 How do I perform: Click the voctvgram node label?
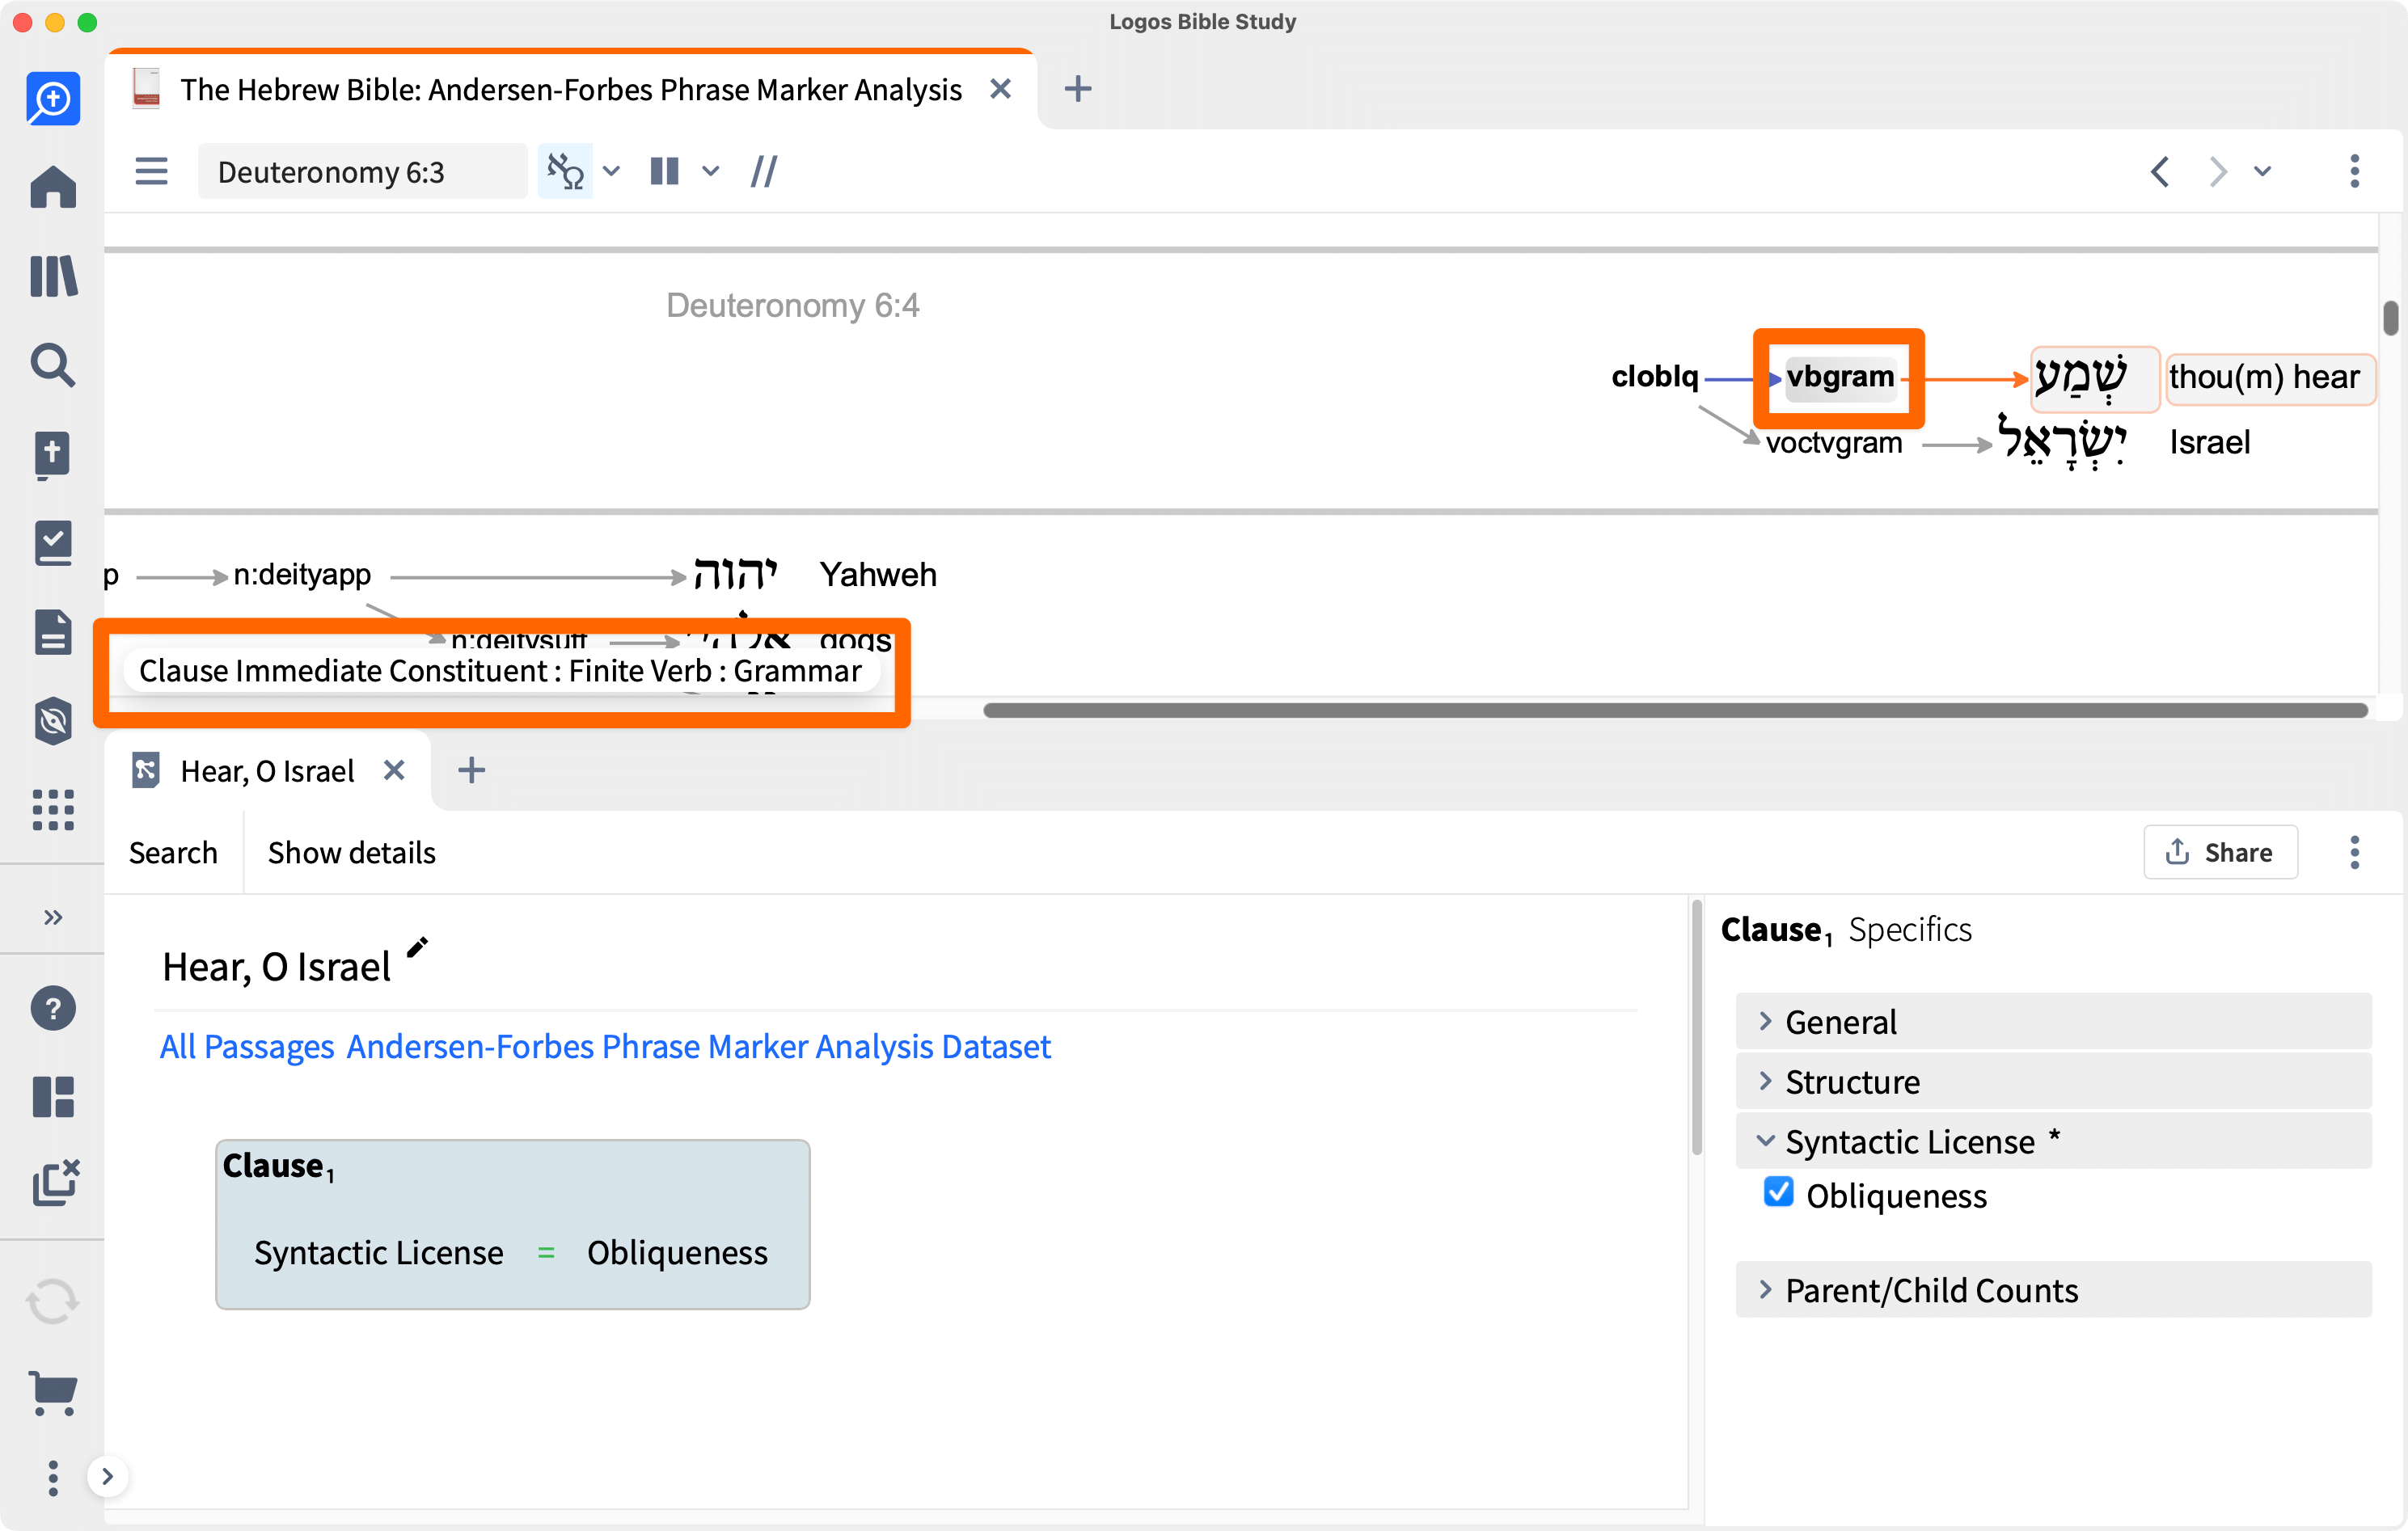point(1834,443)
